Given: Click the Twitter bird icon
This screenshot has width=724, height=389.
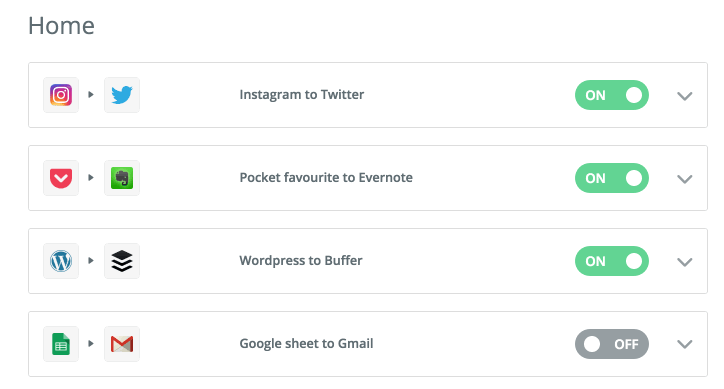Looking at the screenshot, I should (122, 95).
